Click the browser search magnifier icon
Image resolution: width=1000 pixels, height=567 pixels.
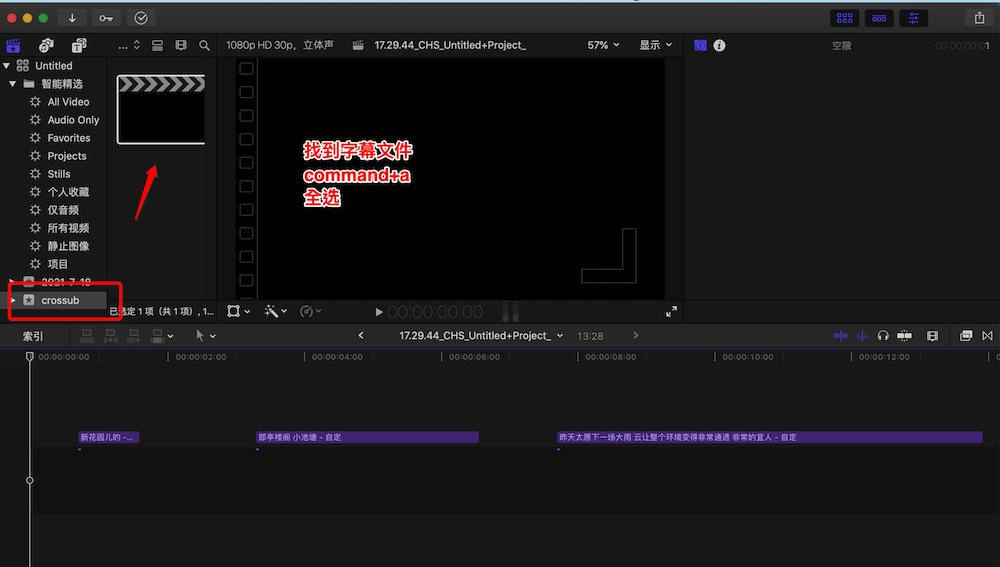coord(204,45)
